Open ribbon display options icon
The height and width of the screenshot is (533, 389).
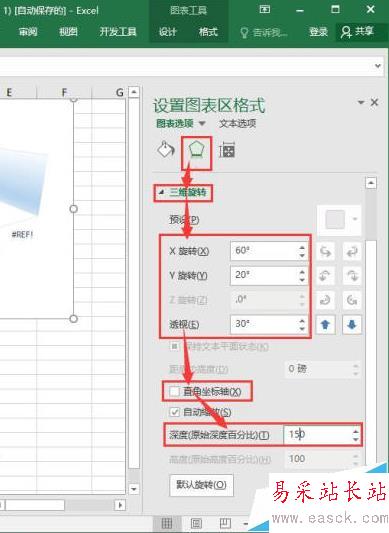[265, 9]
